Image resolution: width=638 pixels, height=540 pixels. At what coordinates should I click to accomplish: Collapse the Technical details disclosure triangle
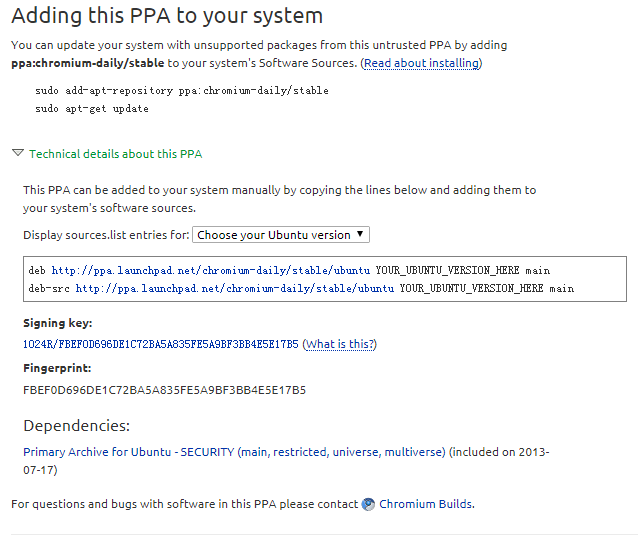point(18,154)
